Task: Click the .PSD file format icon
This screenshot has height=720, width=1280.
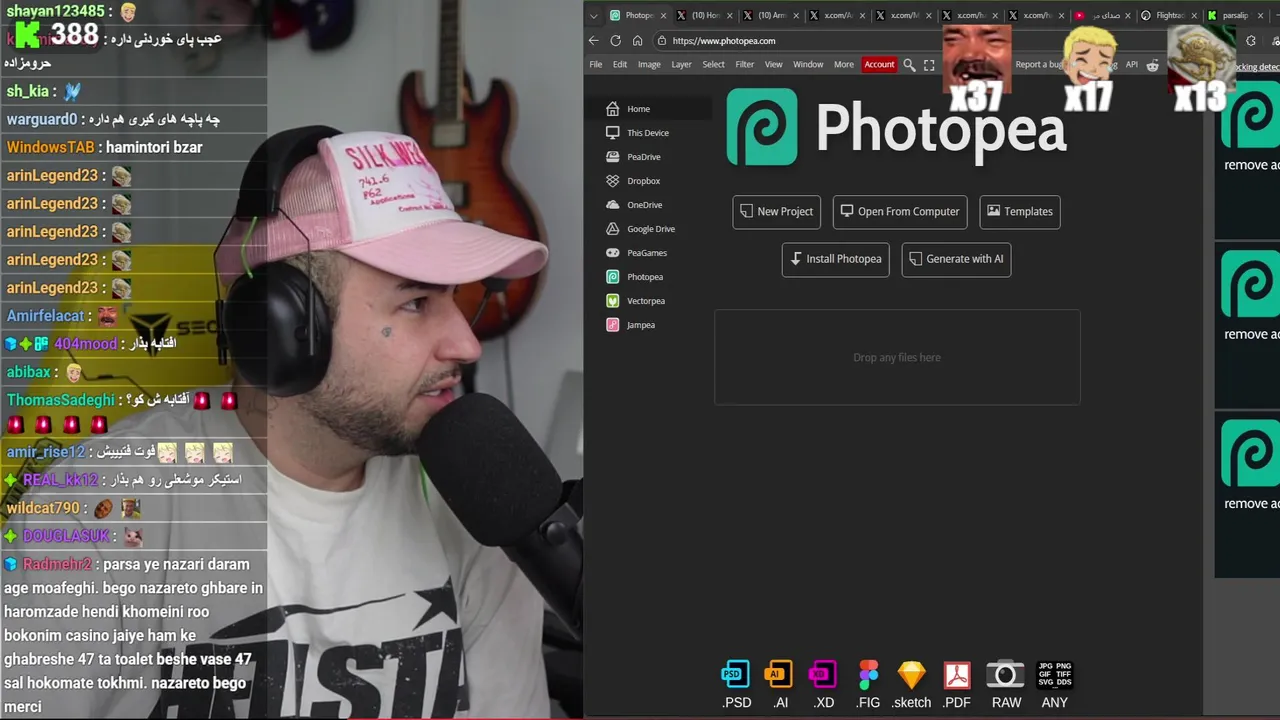Action: [736, 676]
